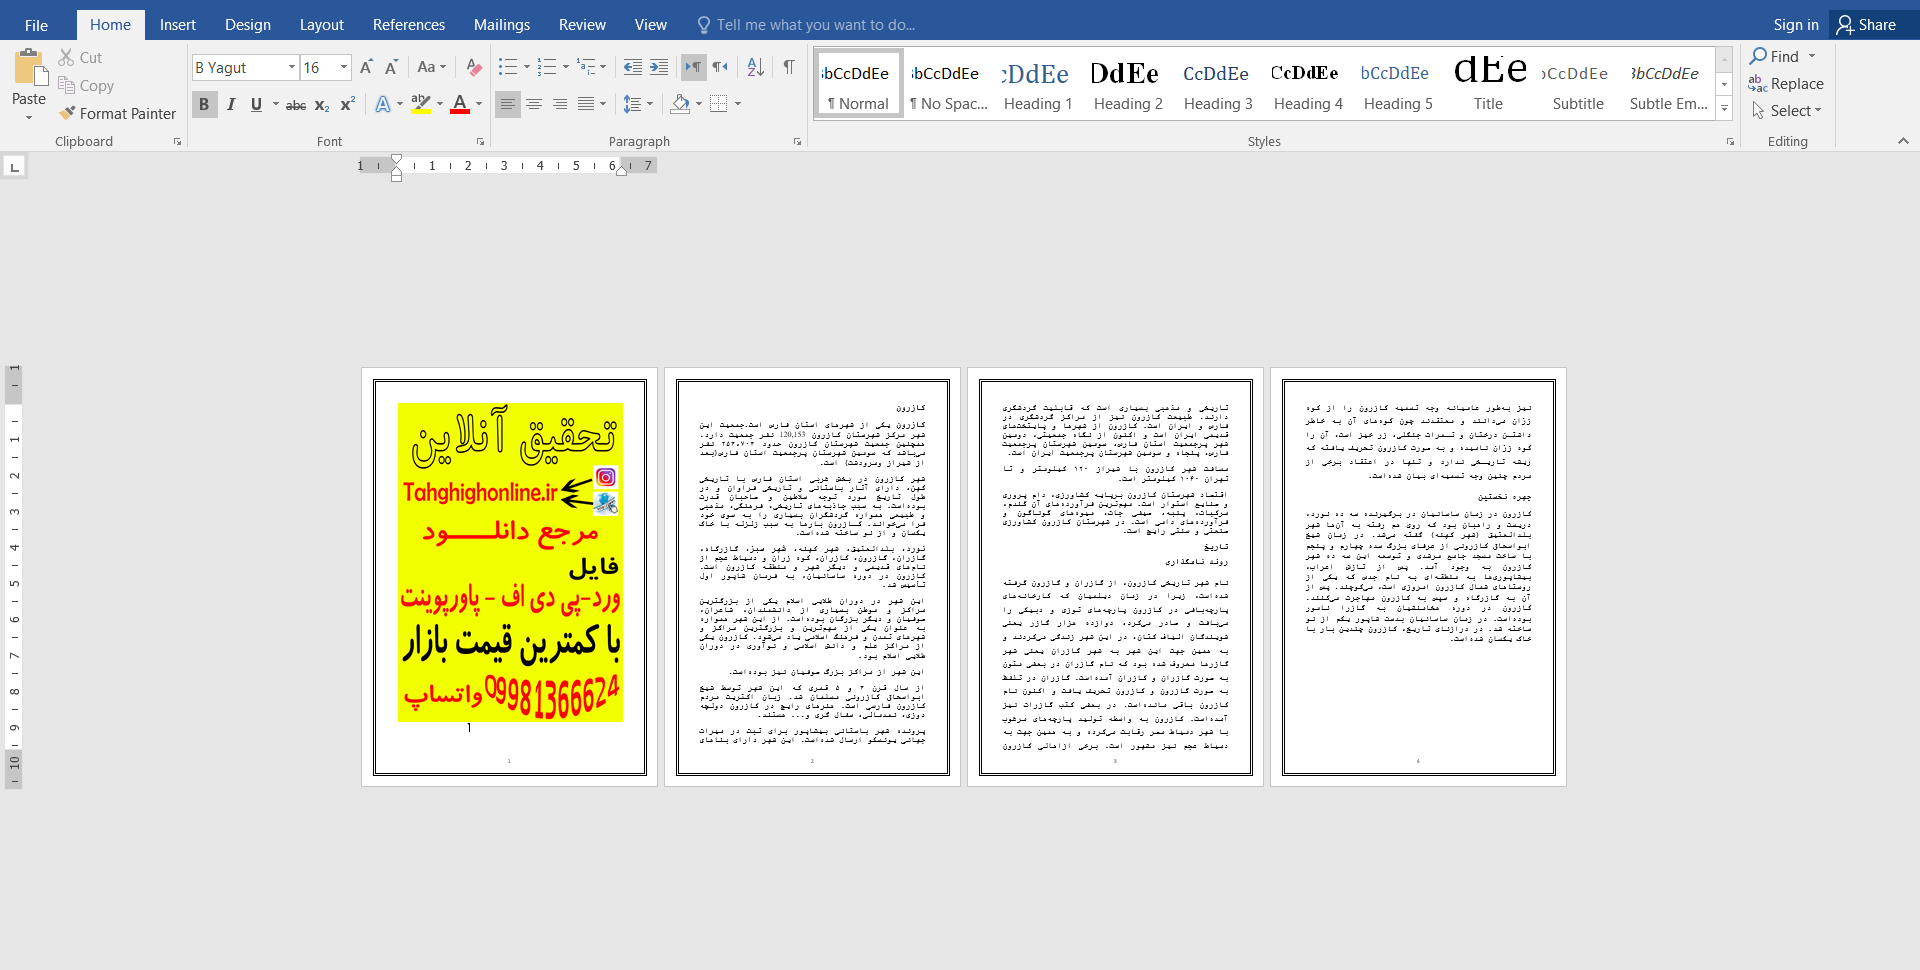Expand the Numbering list dropdown

click(566, 67)
